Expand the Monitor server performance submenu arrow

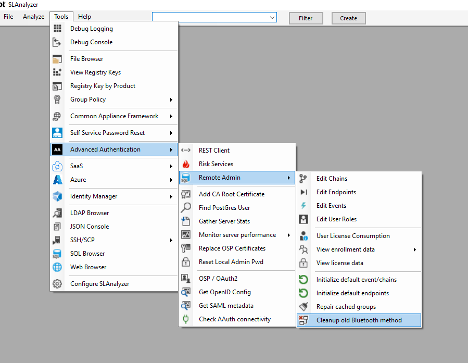coord(289,235)
